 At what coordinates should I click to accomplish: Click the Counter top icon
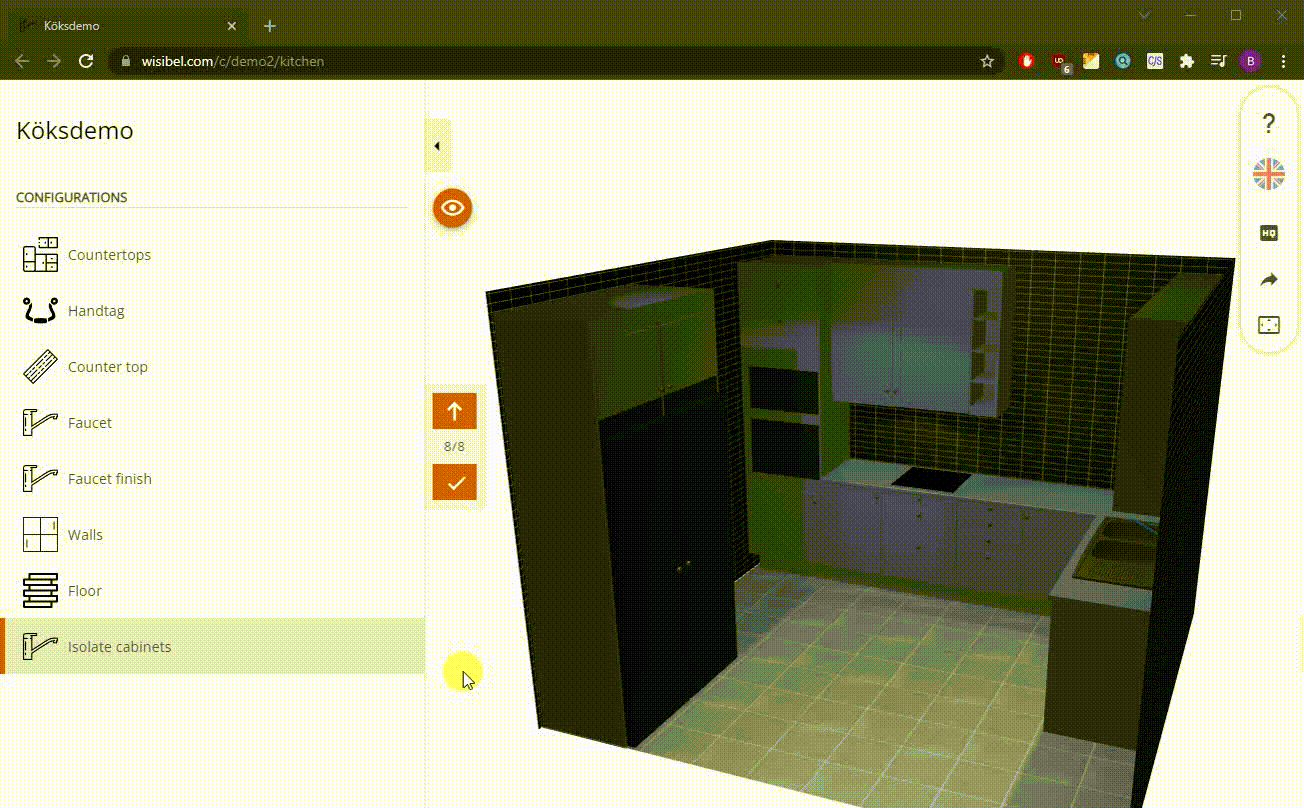pyautogui.click(x=41, y=367)
